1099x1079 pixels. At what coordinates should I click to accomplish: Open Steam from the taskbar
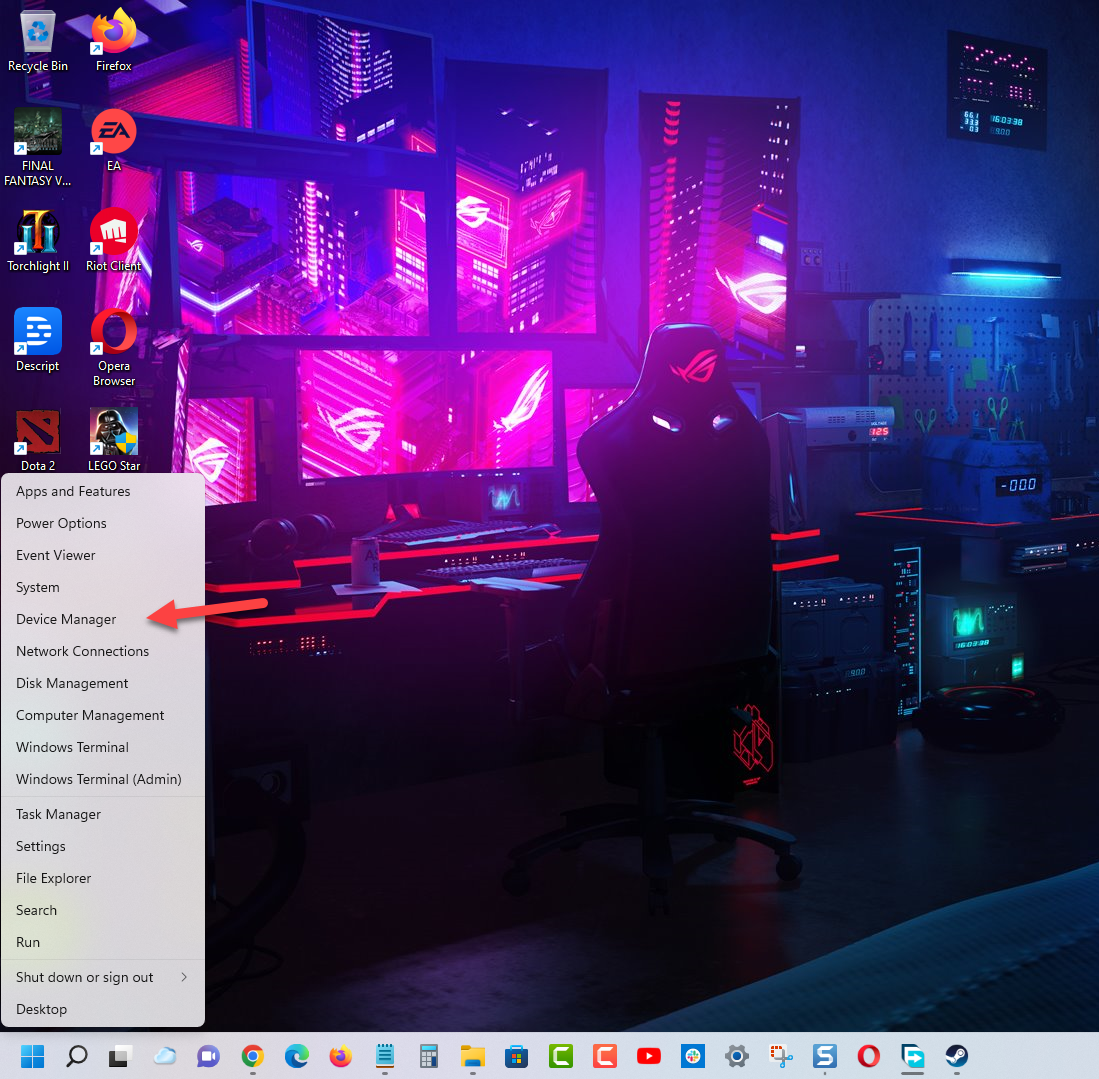pyautogui.click(x=957, y=1056)
